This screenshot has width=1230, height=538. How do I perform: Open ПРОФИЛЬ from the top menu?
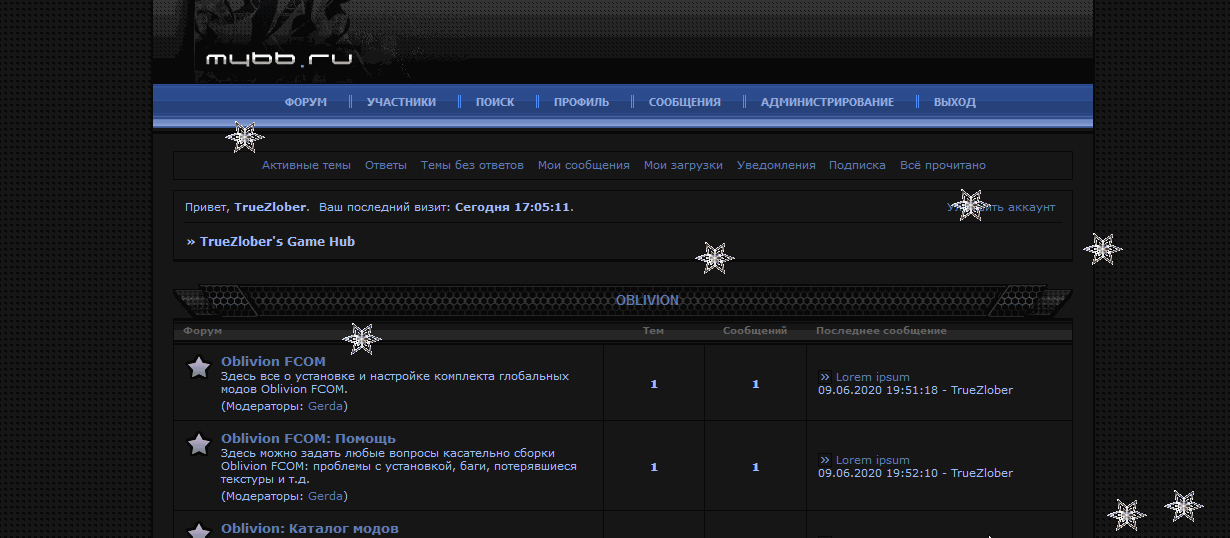[x=581, y=102]
